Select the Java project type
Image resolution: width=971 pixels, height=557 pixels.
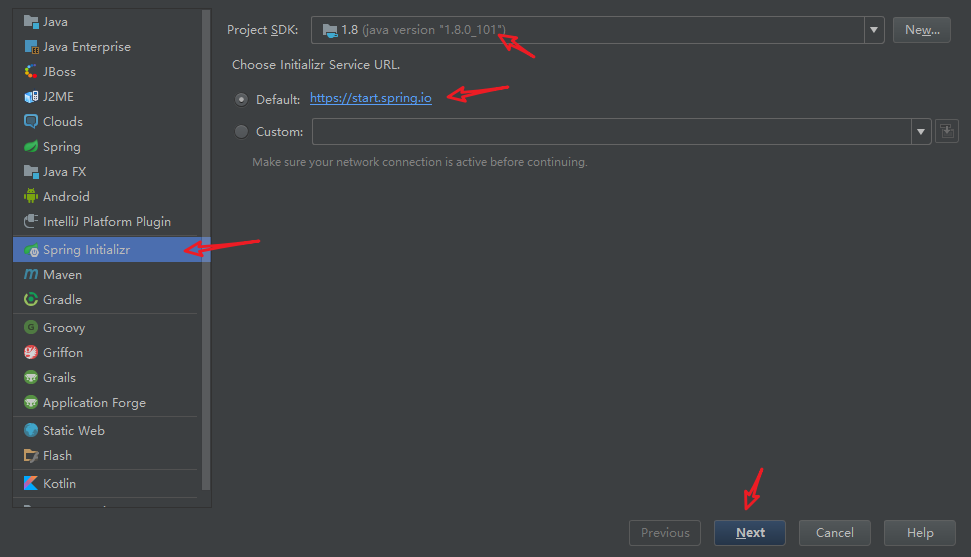pyautogui.click(x=107, y=22)
